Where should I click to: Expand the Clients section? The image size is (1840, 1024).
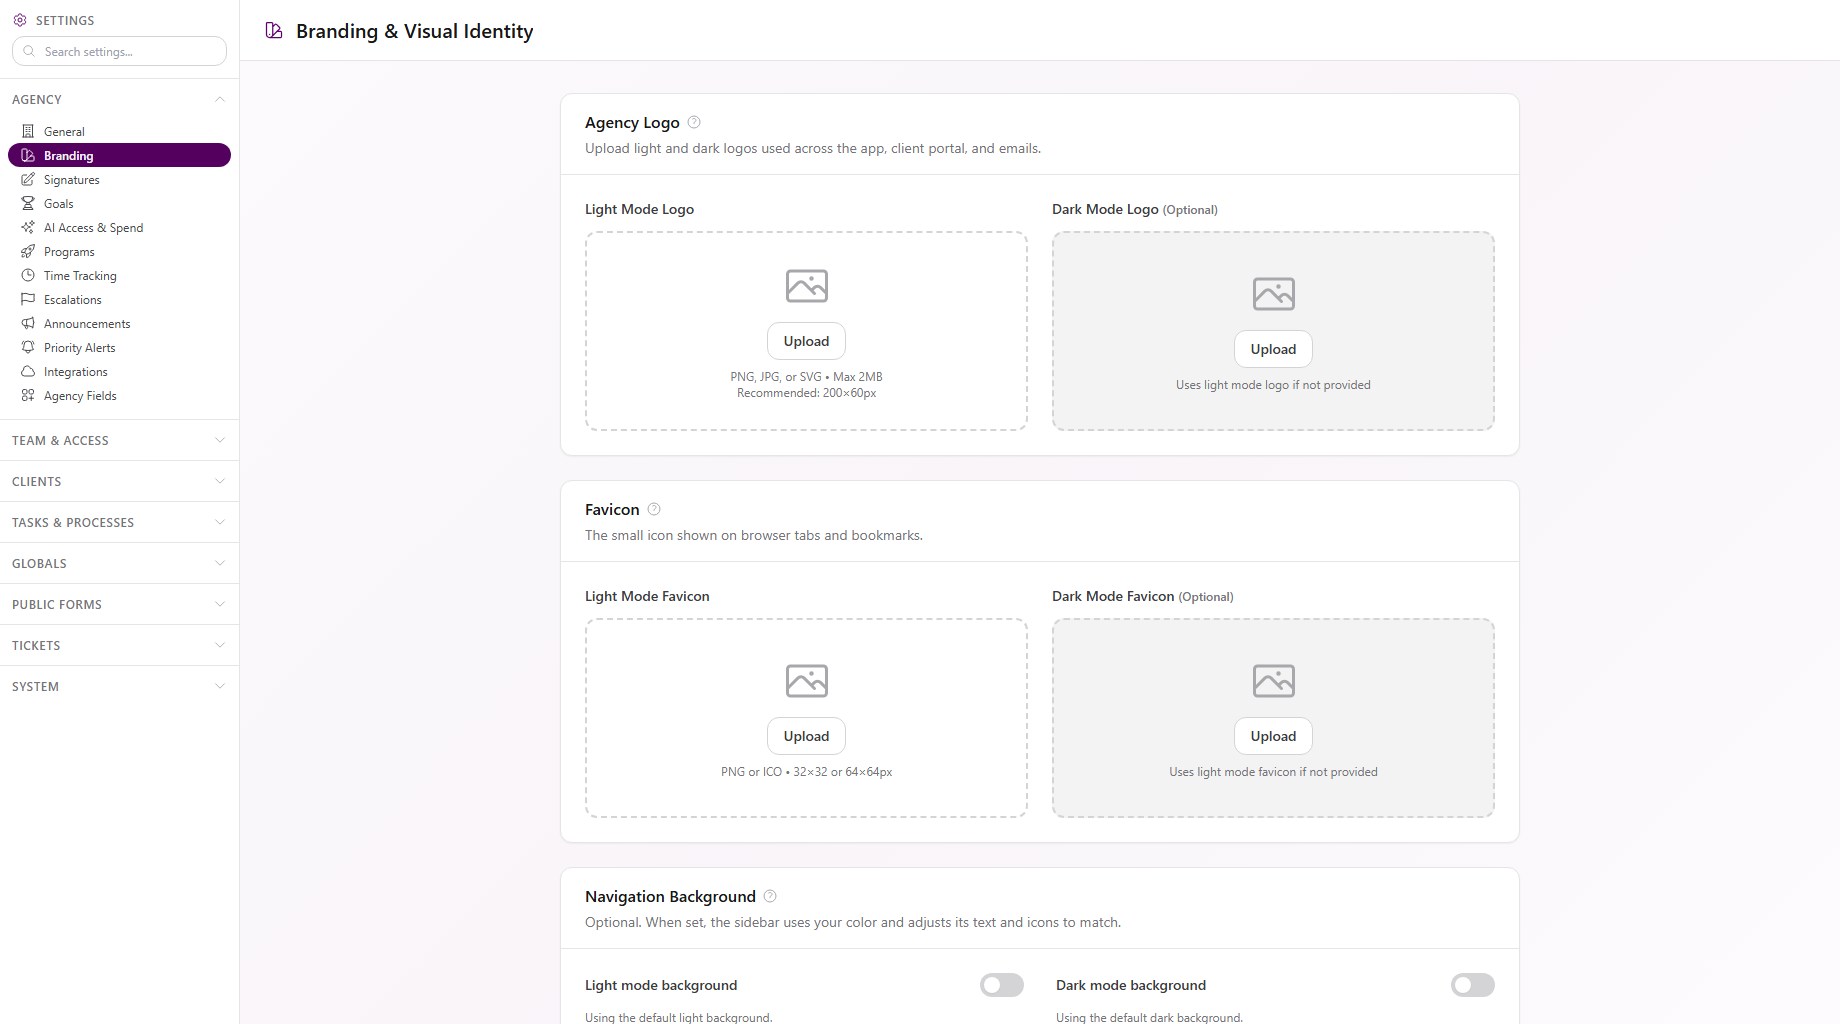click(x=119, y=481)
